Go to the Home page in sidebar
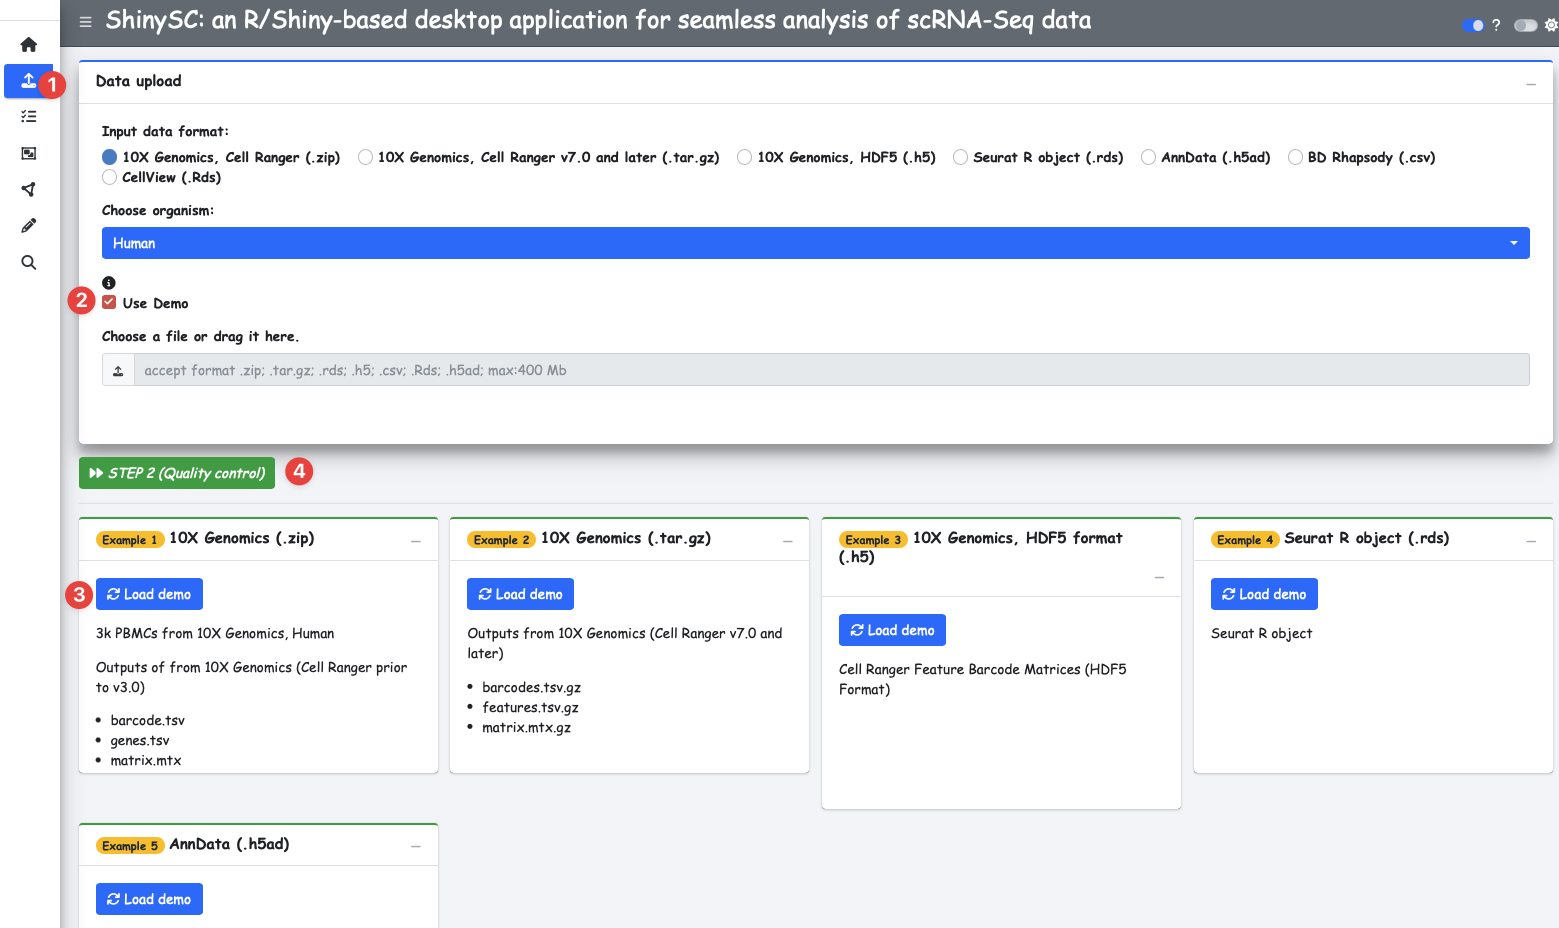The height and width of the screenshot is (928, 1559). pyautogui.click(x=29, y=45)
